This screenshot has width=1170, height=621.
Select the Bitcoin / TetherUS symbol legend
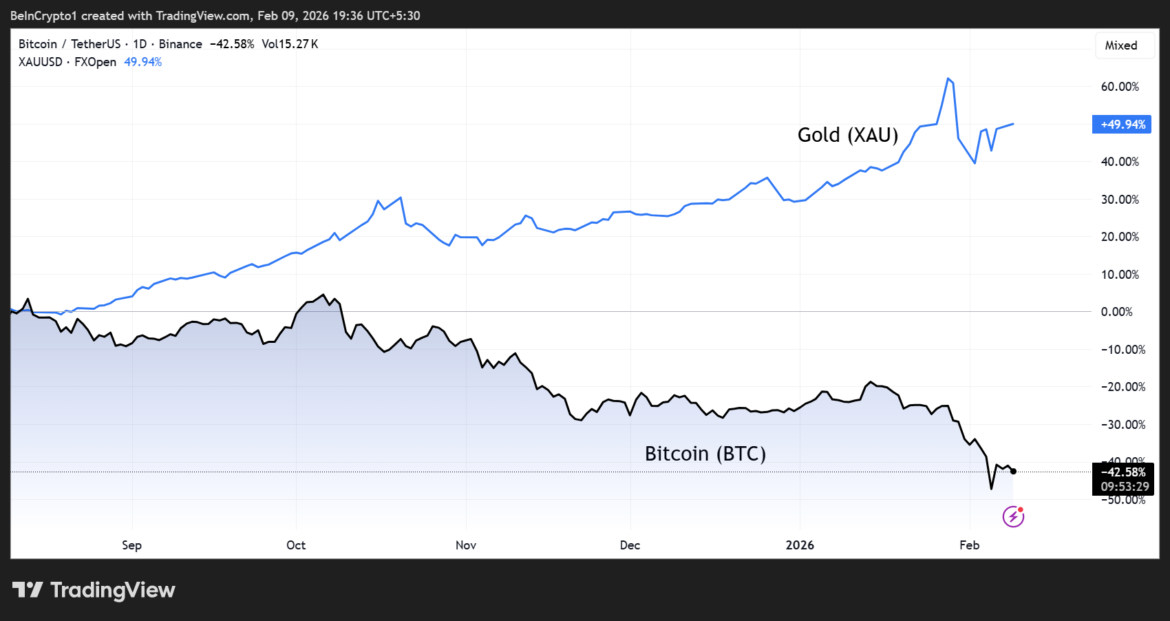[x=70, y=43]
